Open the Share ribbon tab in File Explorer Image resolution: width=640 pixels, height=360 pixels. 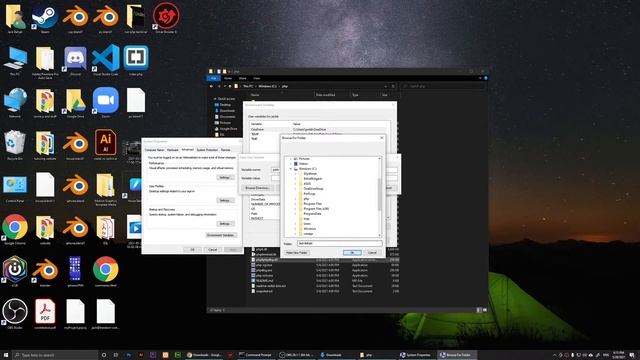[242, 78]
